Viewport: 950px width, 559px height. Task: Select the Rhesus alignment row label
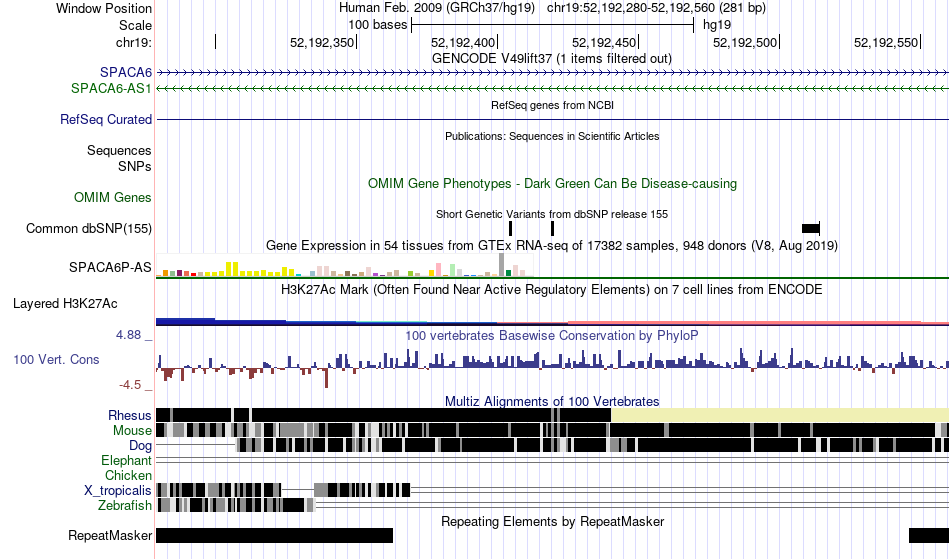tap(130, 415)
